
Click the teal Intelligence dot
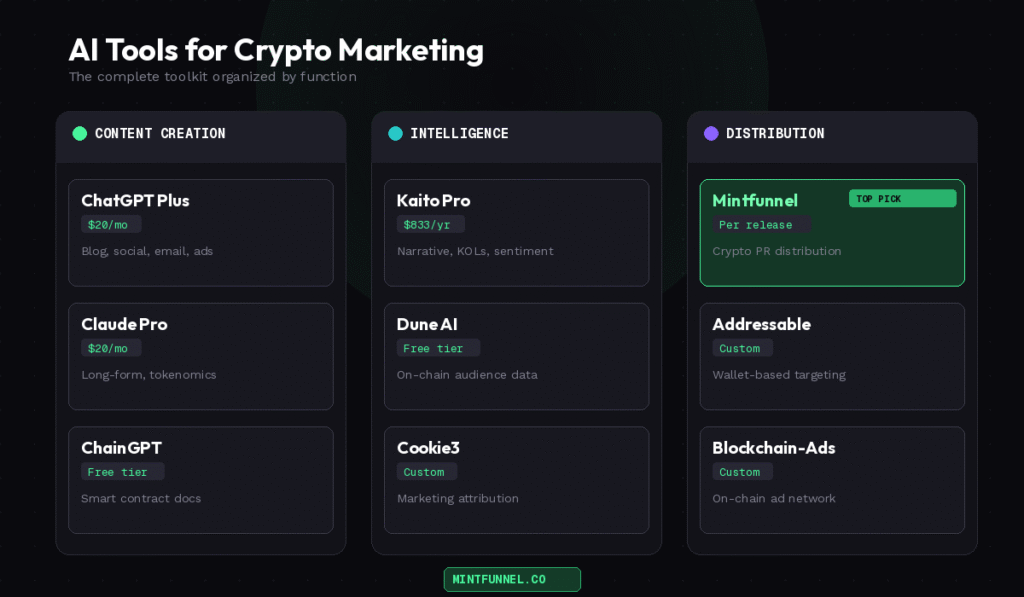395,133
